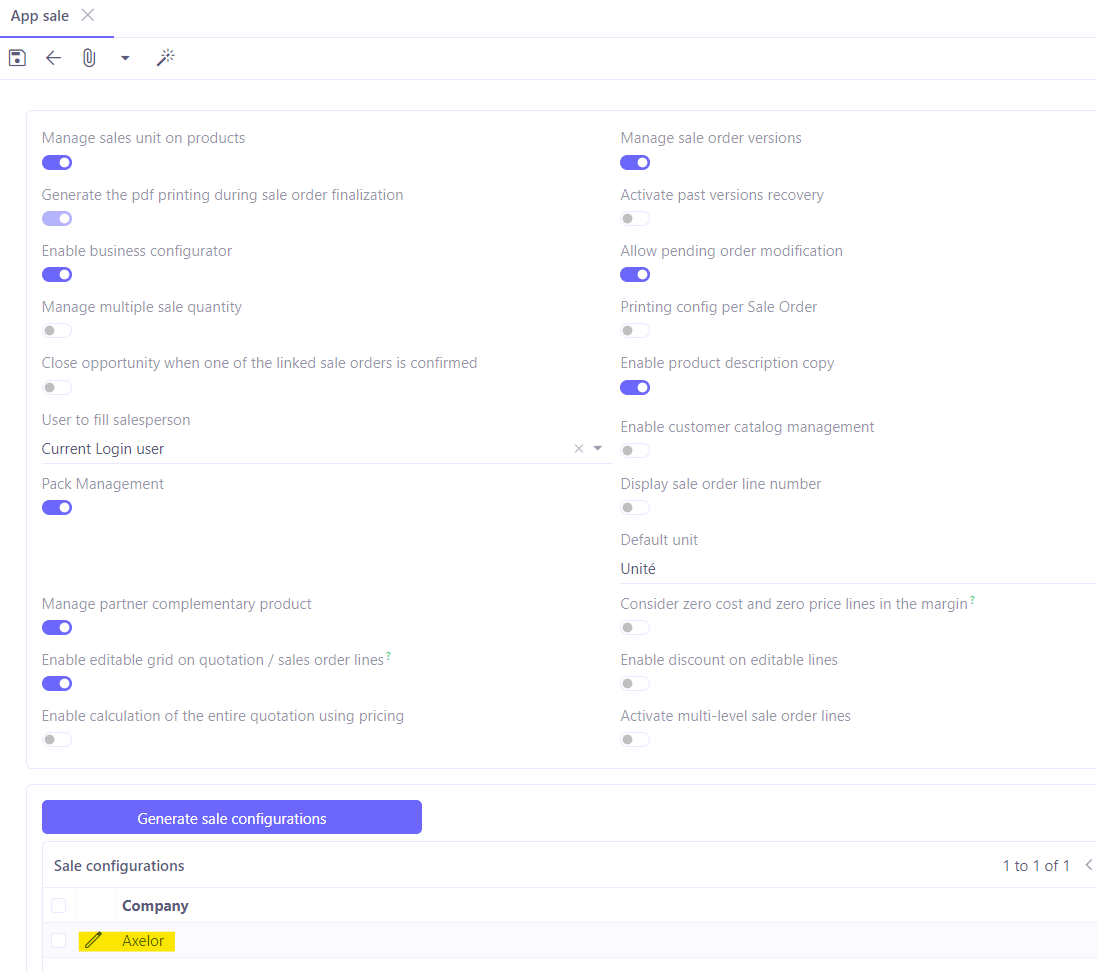
Task: Check the select-all checkbox beside Company header
Action: pos(59,906)
